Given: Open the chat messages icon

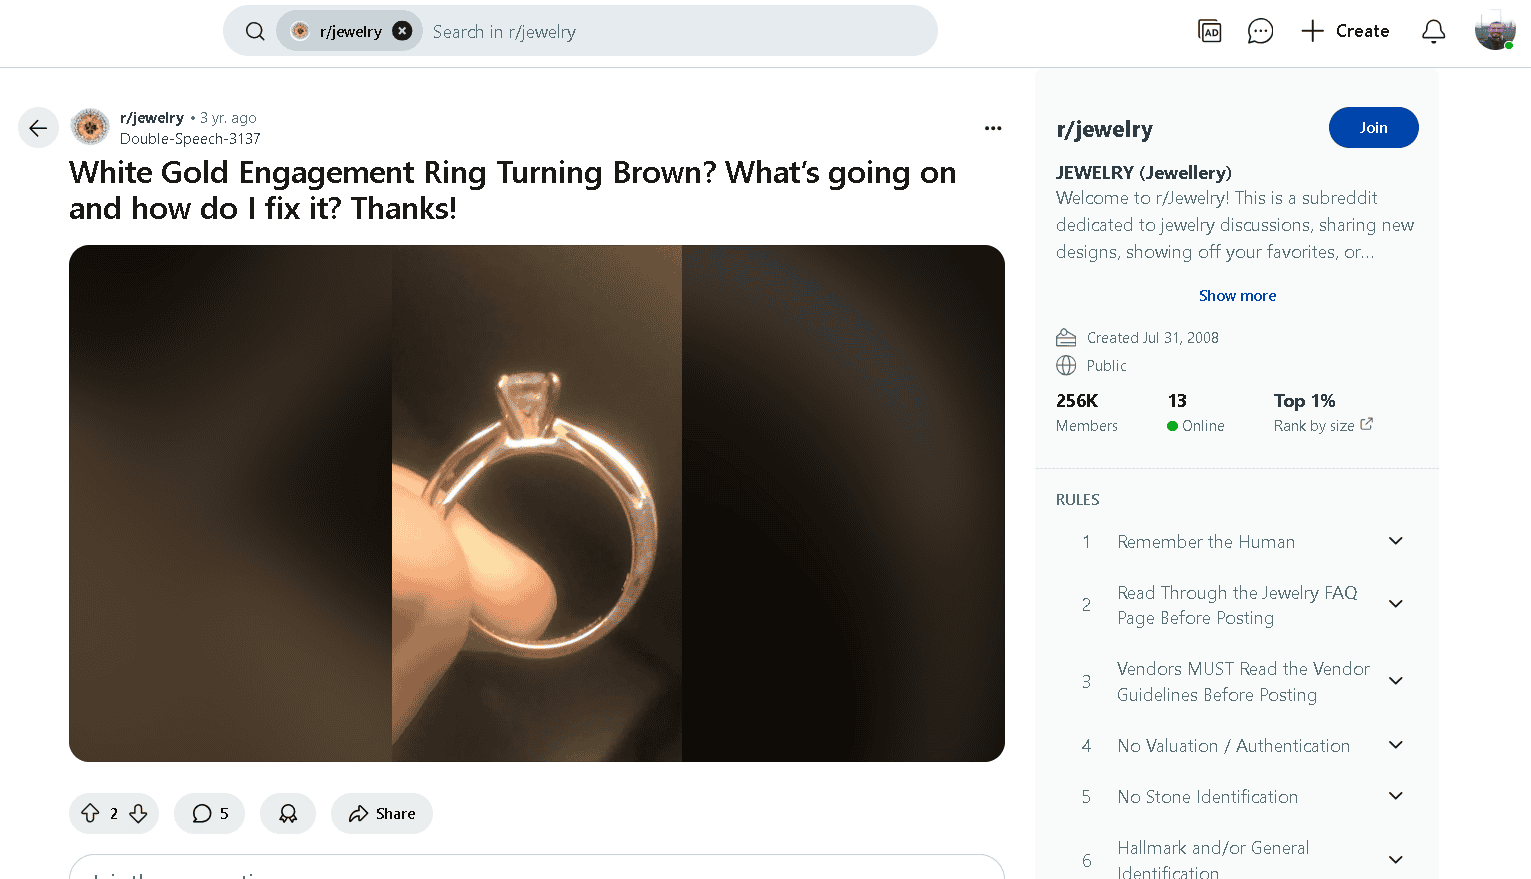Looking at the screenshot, I should [1260, 31].
